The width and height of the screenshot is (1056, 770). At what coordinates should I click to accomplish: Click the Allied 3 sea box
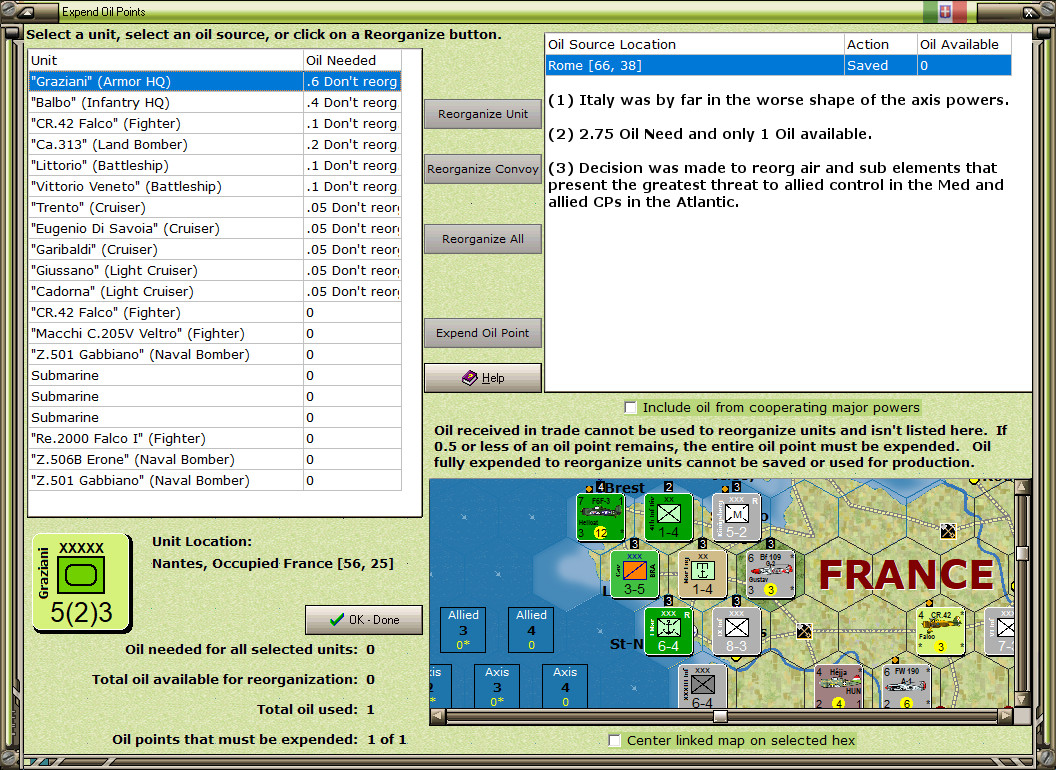[x=463, y=630]
